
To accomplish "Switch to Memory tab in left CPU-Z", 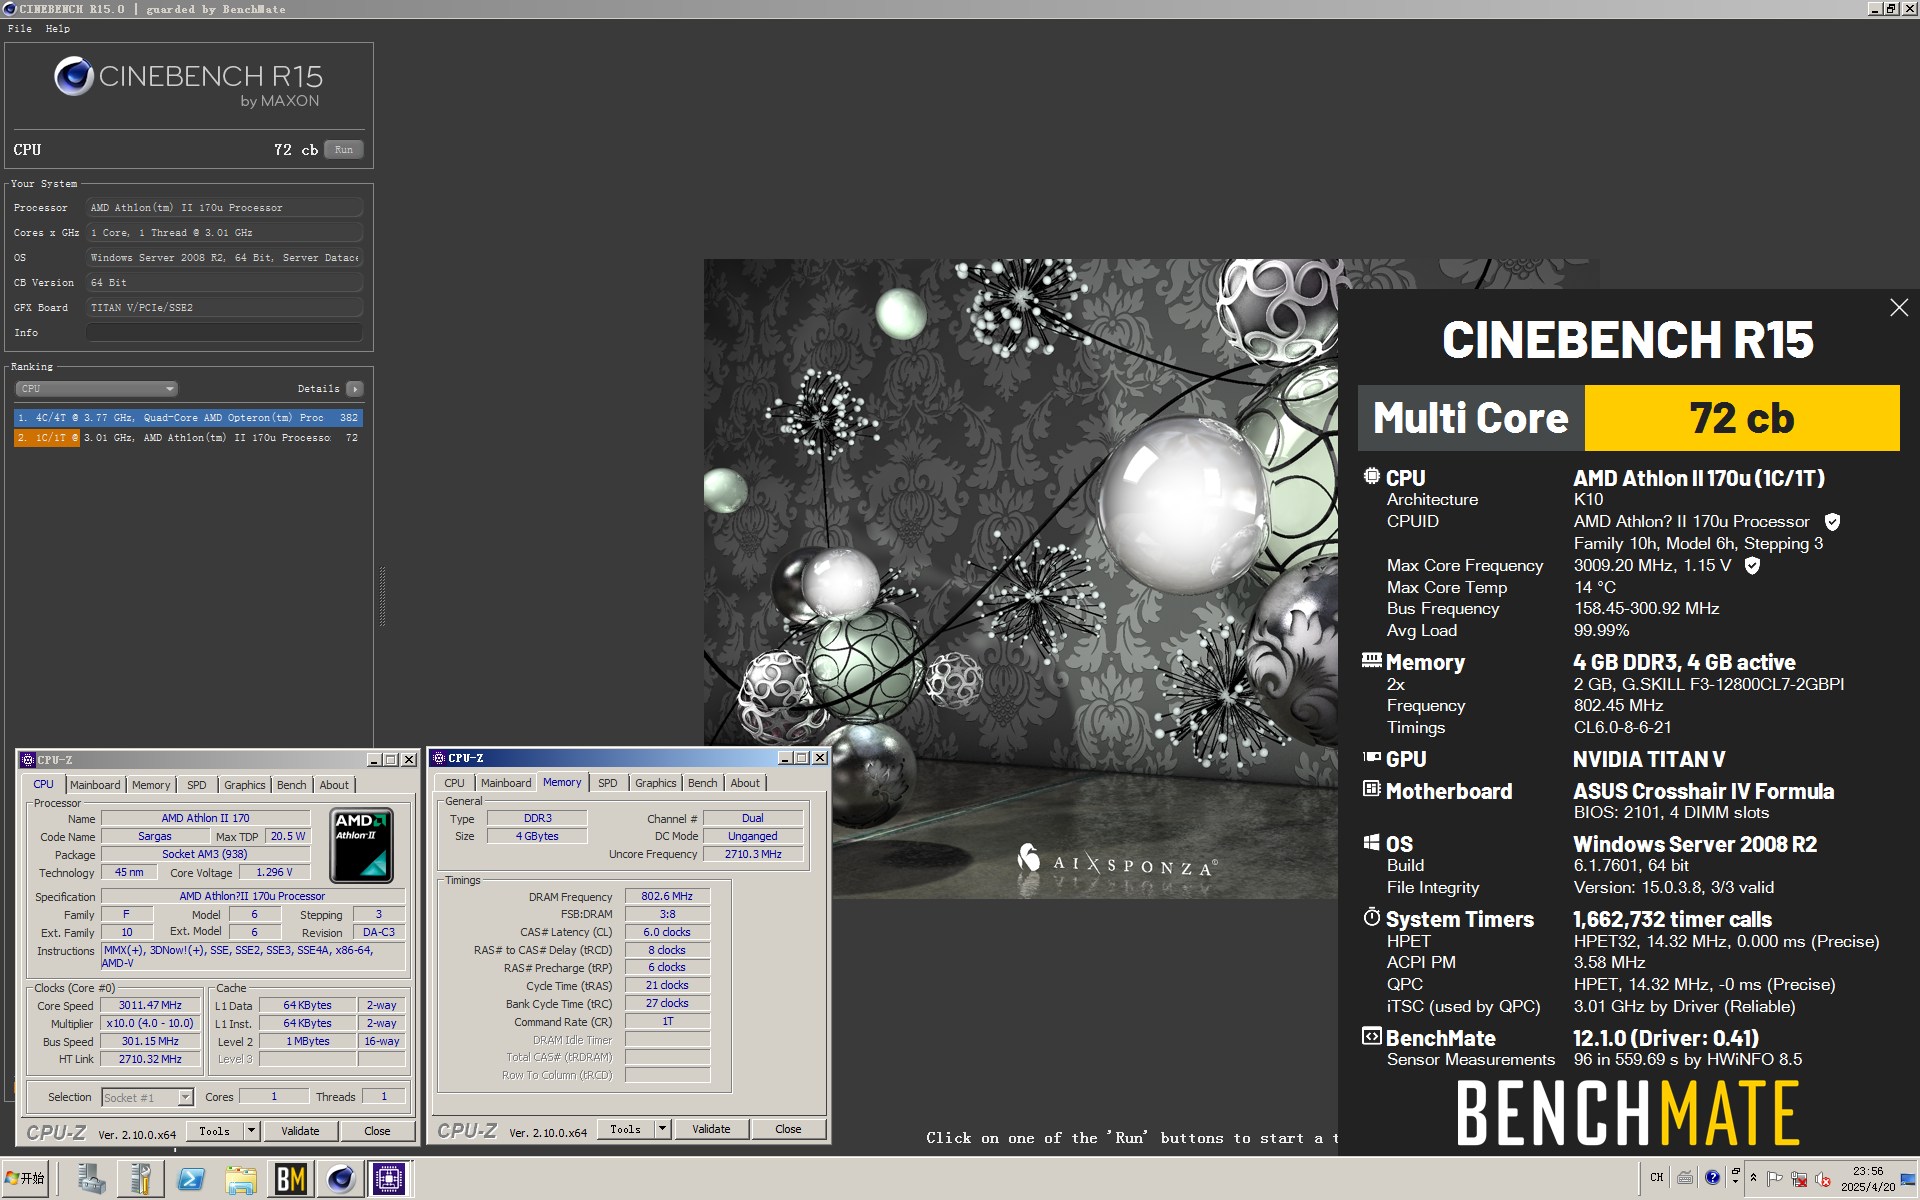I will click(x=151, y=786).
